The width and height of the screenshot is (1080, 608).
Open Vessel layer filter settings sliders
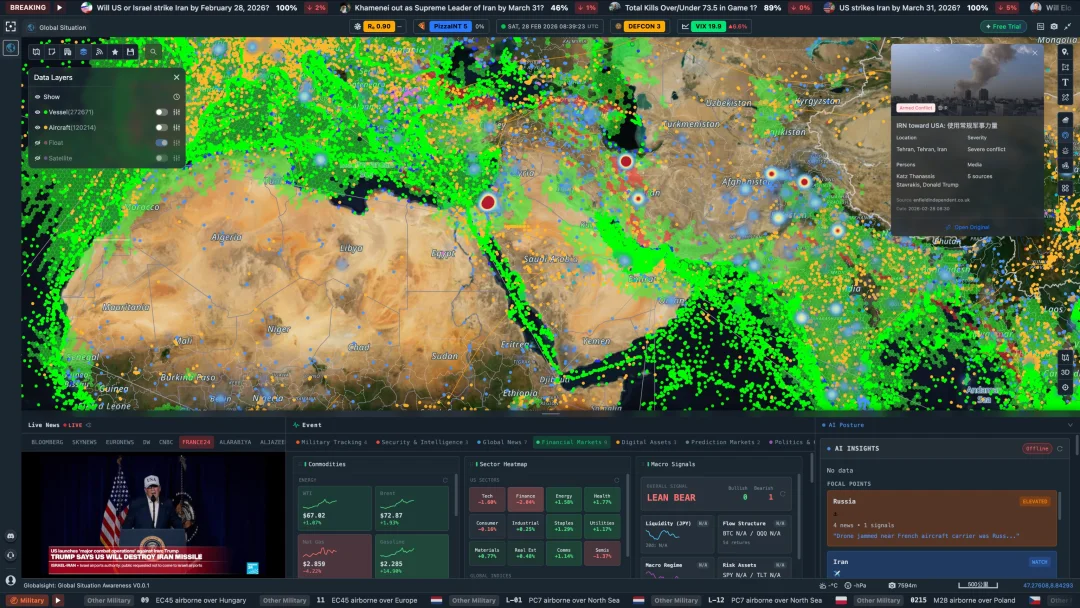pyautogui.click(x=177, y=112)
